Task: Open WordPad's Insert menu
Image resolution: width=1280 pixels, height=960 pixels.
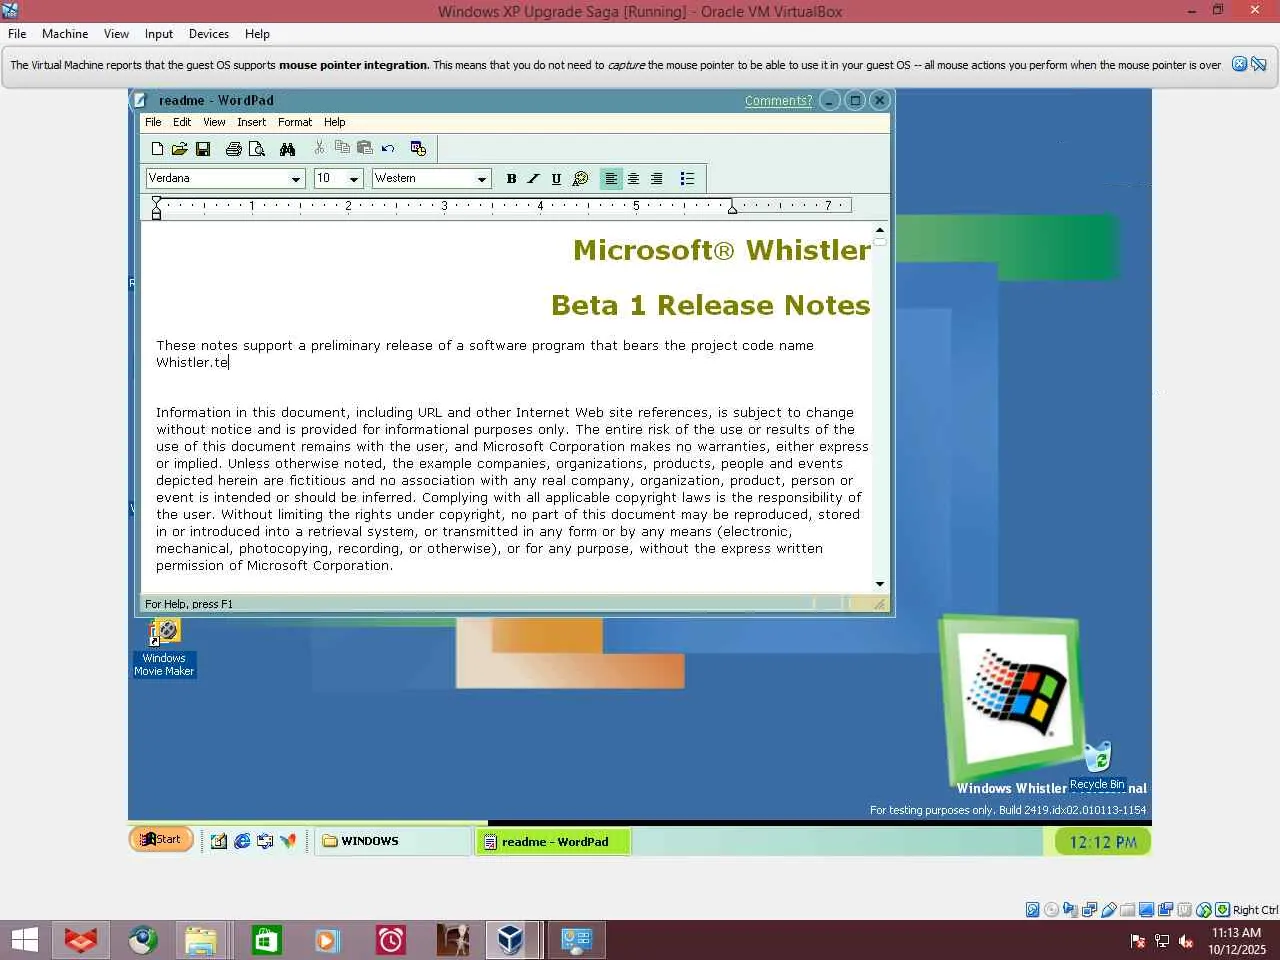Action: click(x=251, y=122)
